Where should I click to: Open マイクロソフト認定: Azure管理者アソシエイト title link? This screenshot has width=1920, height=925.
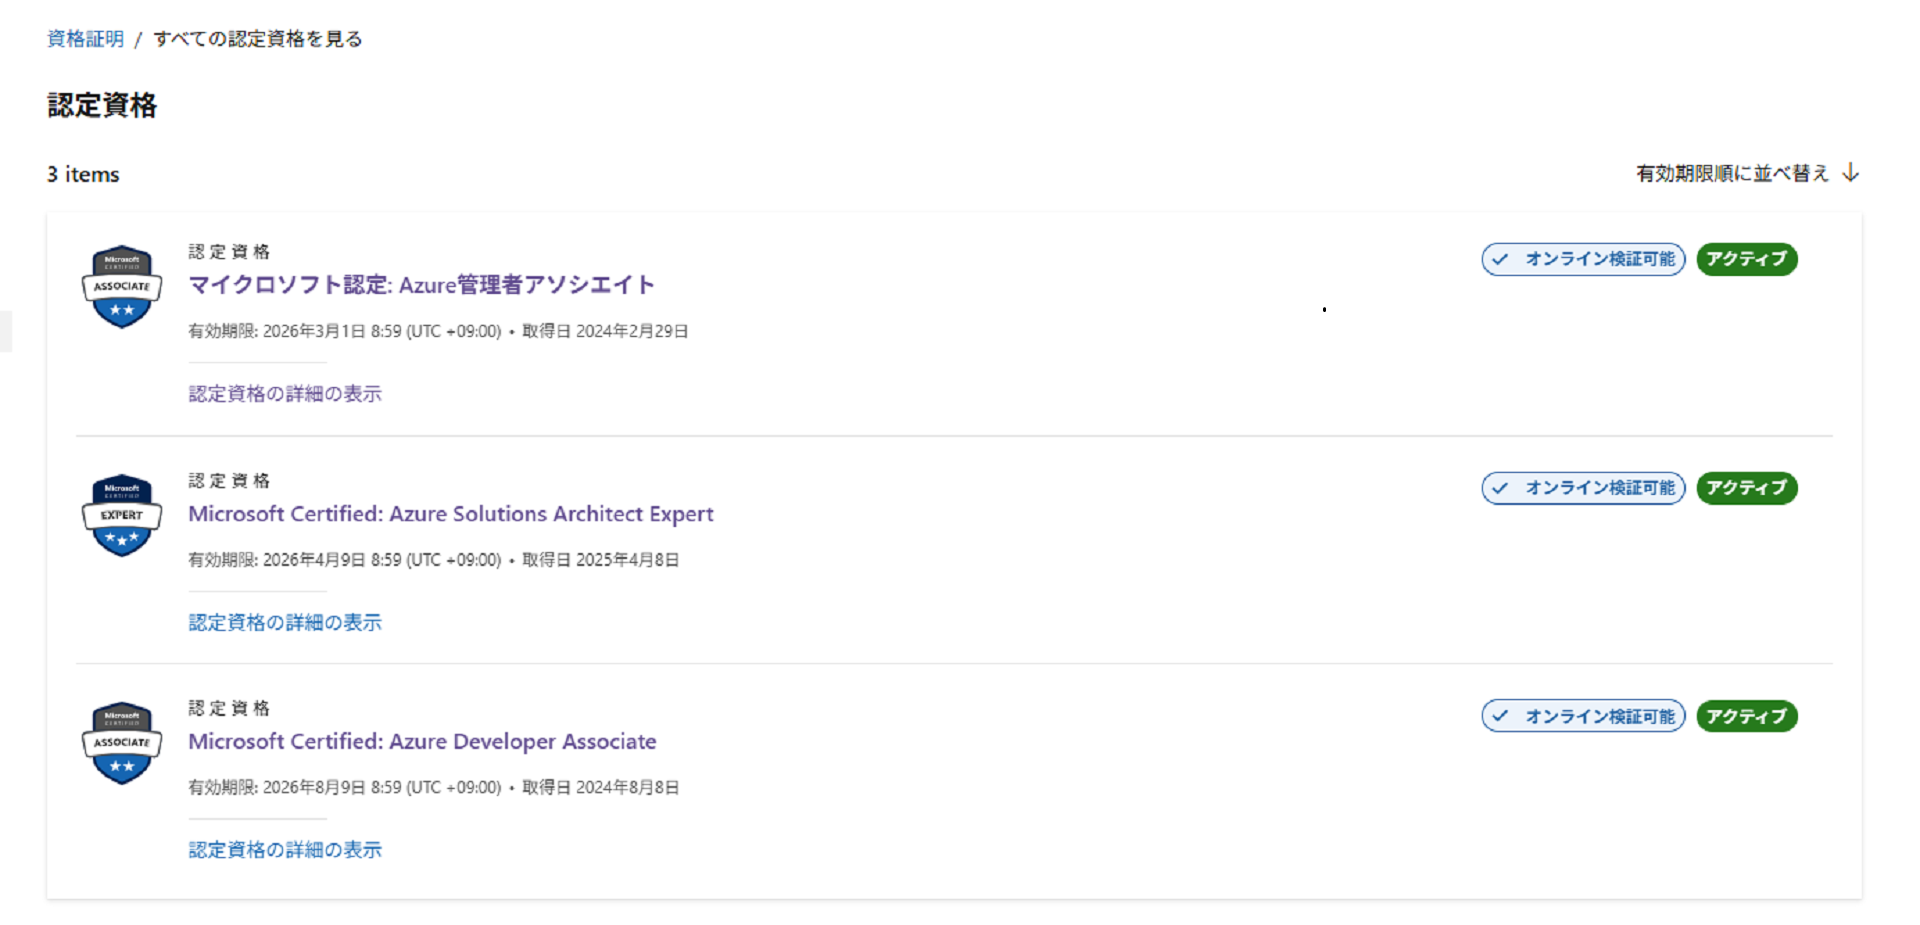click(x=421, y=285)
